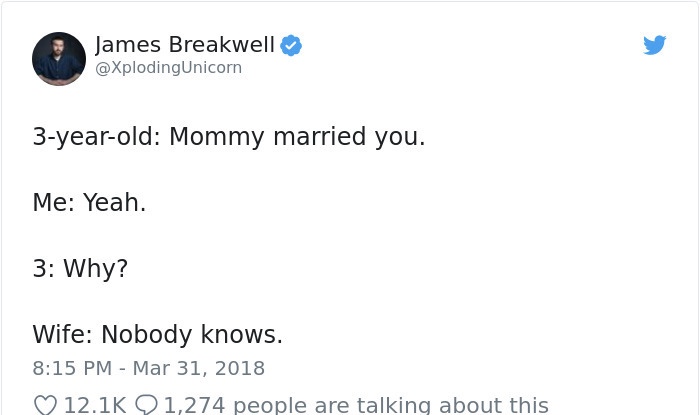Click the word "married" in tweet
Image resolution: width=700 pixels, height=415 pixels.
[x=320, y=136]
